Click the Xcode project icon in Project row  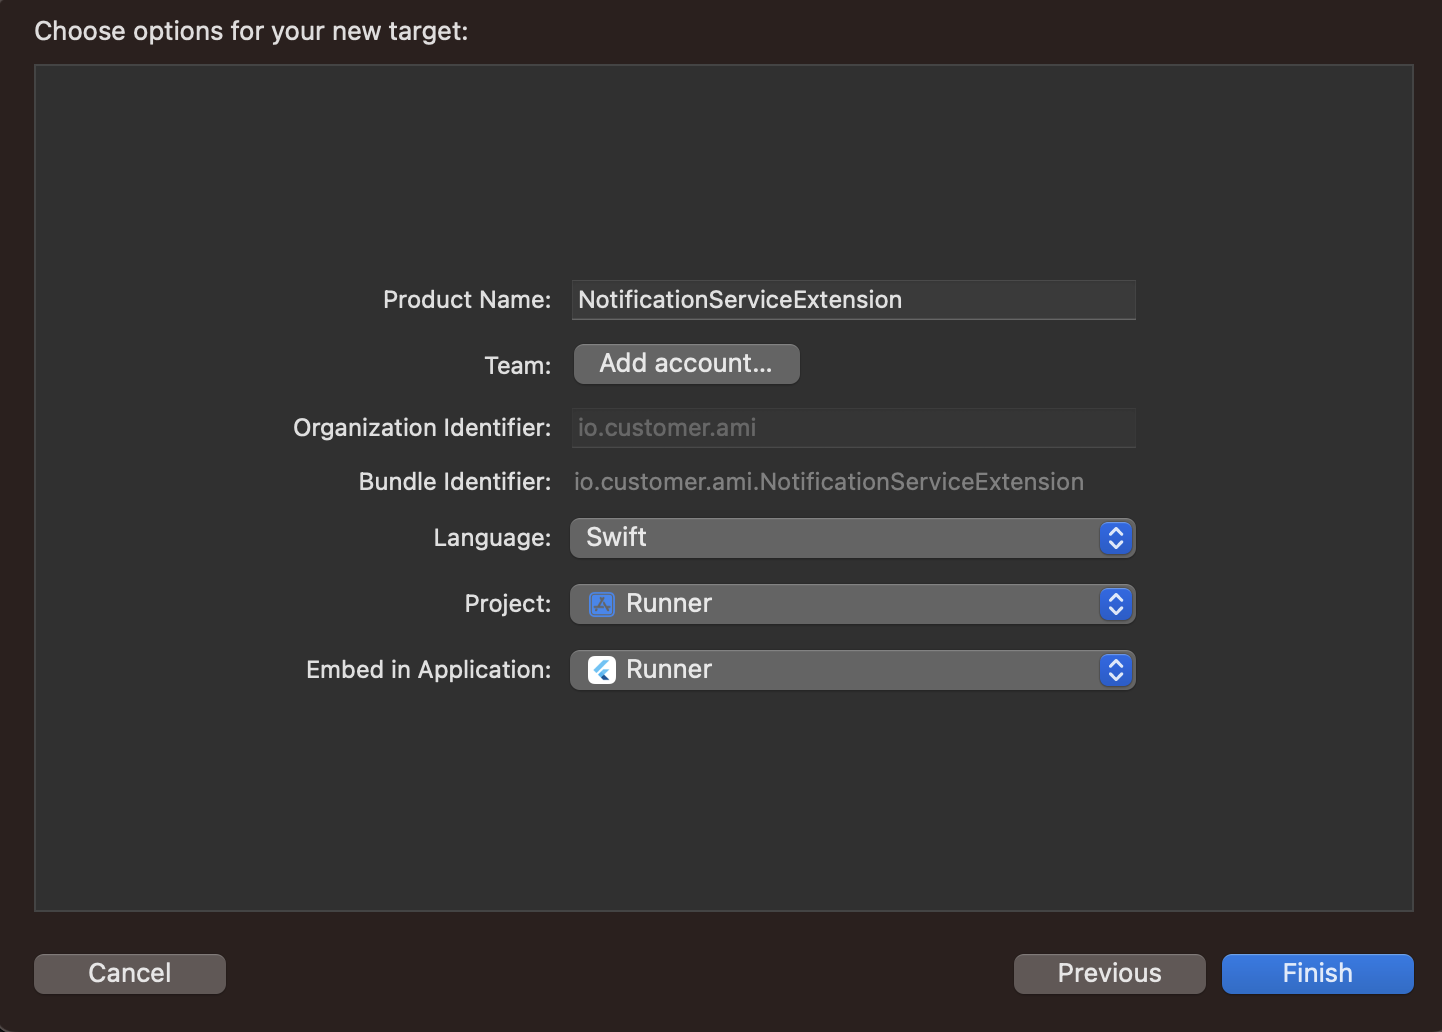[602, 604]
